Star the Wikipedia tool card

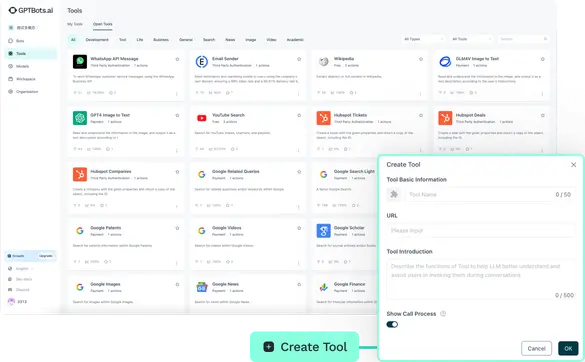pyautogui.click(x=421, y=59)
